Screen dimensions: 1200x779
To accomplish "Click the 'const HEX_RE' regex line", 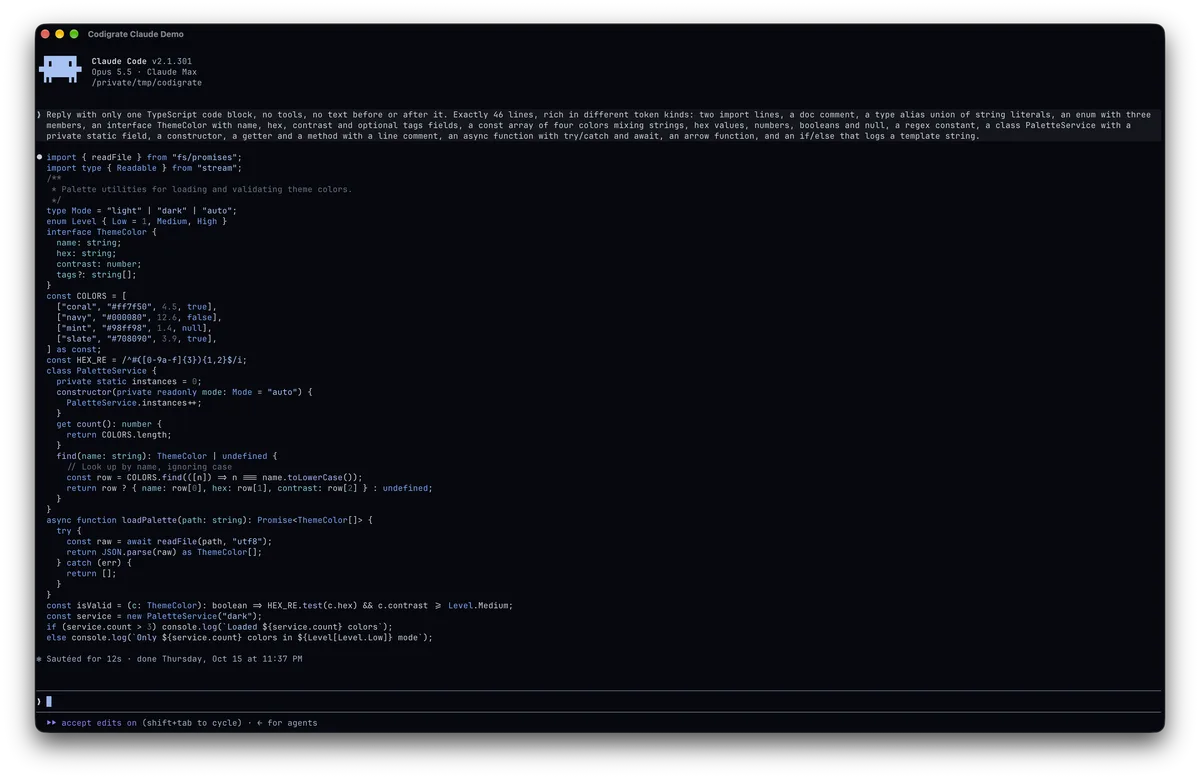I will pos(147,360).
